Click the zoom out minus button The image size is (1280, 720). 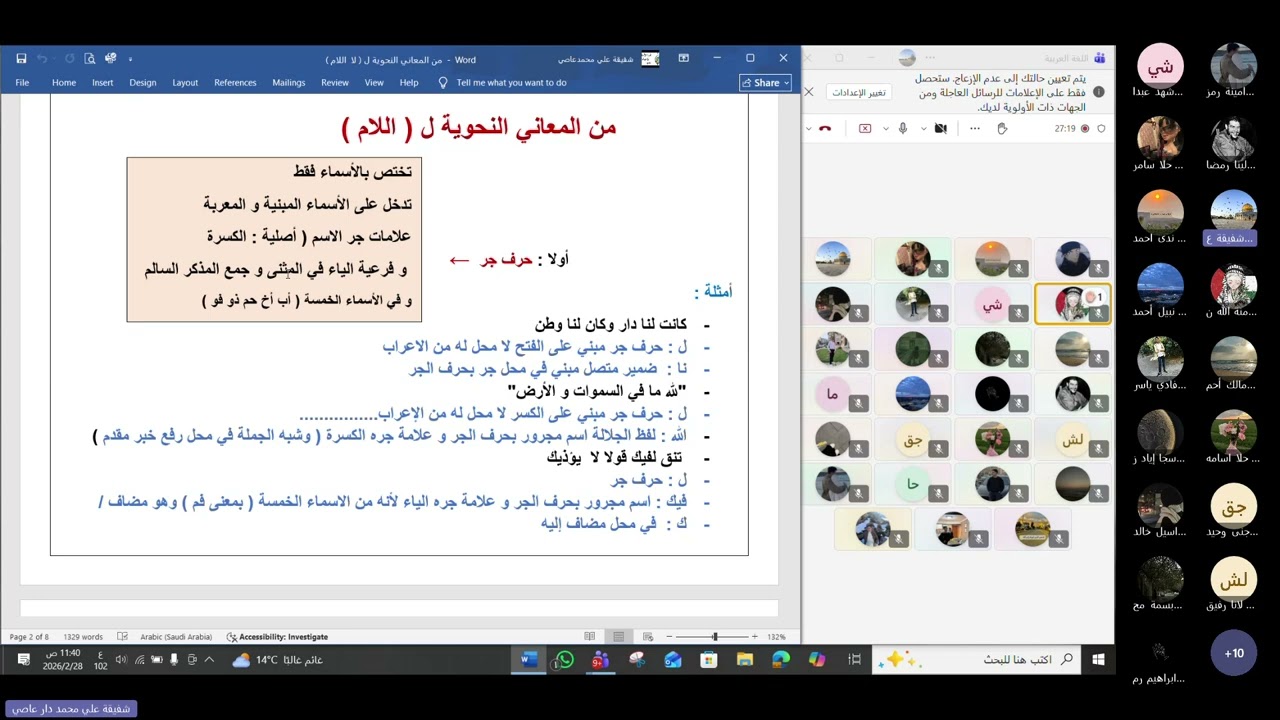pyautogui.click(x=668, y=636)
